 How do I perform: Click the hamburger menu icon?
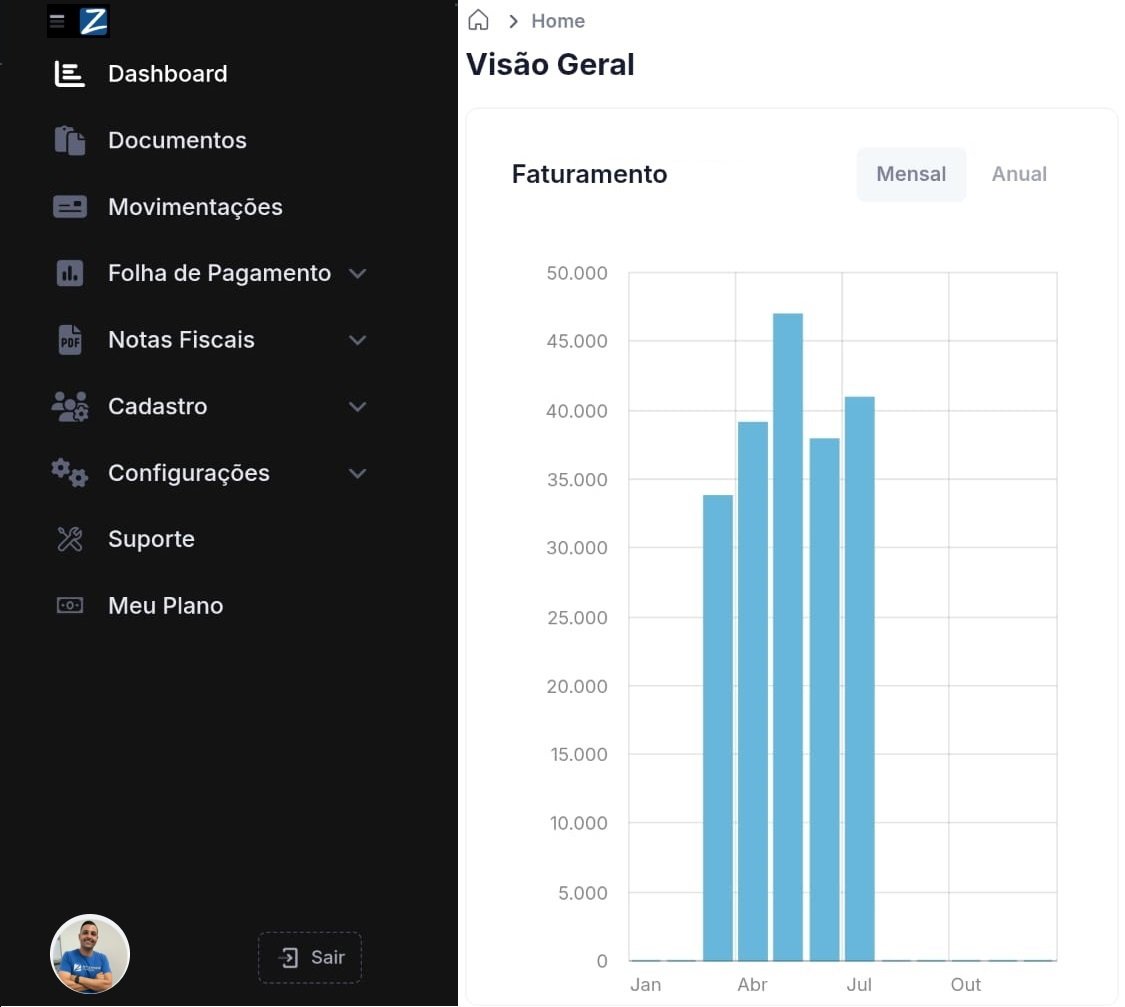tap(57, 21)
